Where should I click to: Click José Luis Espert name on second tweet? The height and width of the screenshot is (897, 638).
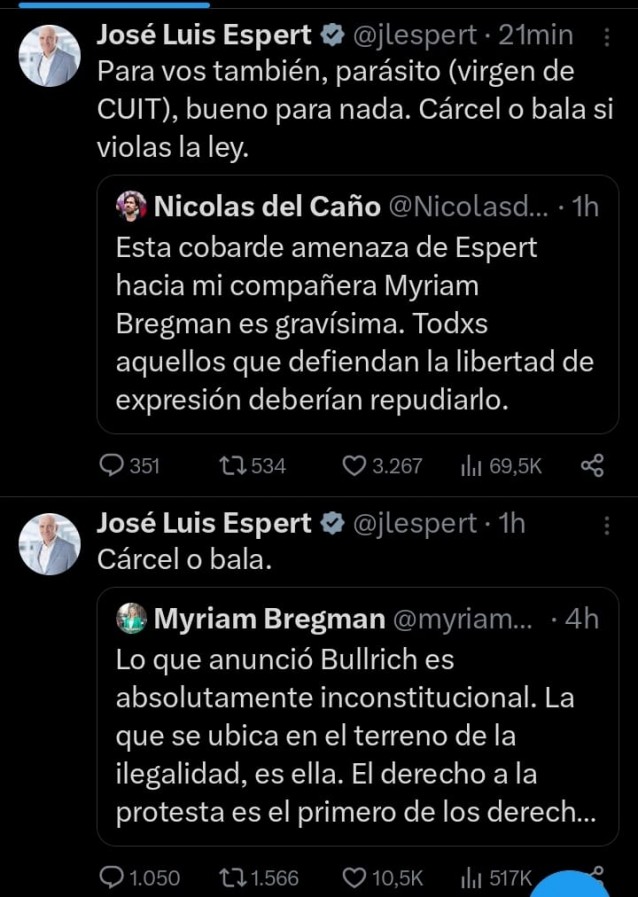[x=205, y=523]
